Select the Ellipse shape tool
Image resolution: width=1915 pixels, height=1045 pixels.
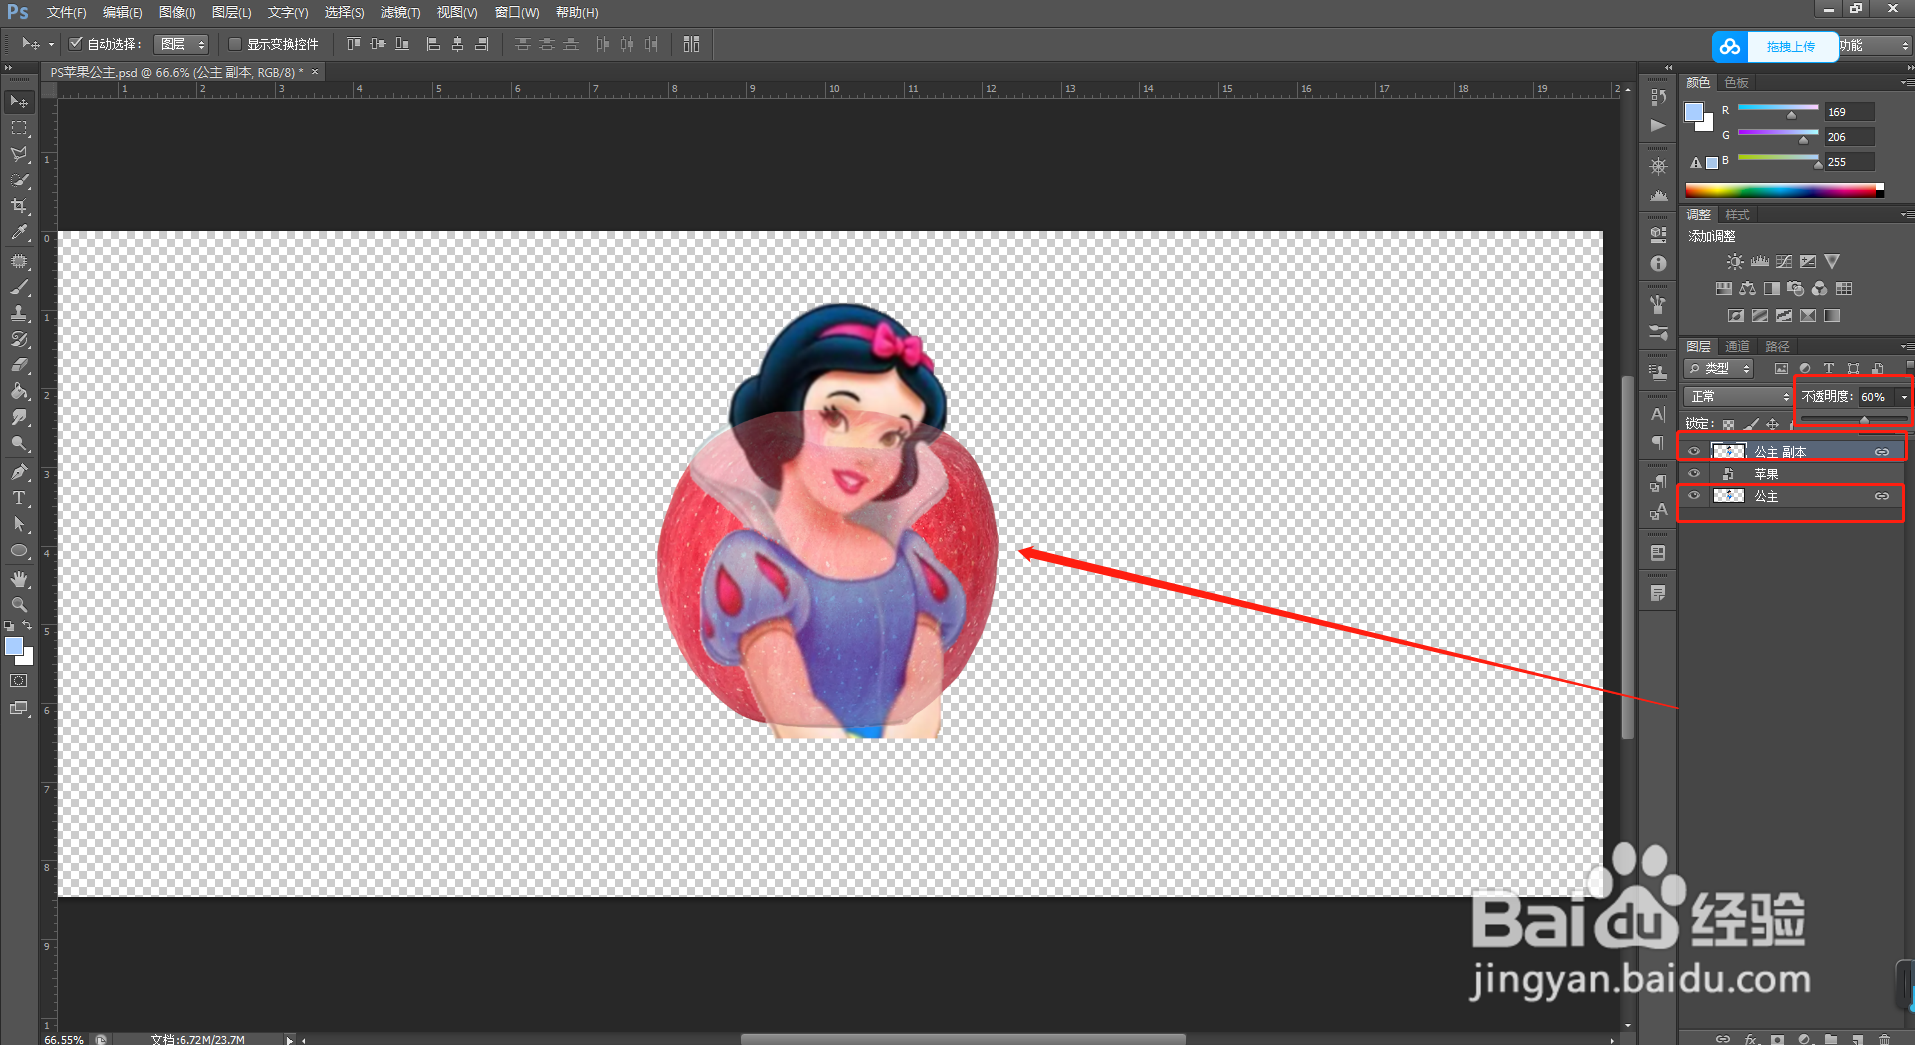(19, 550)
